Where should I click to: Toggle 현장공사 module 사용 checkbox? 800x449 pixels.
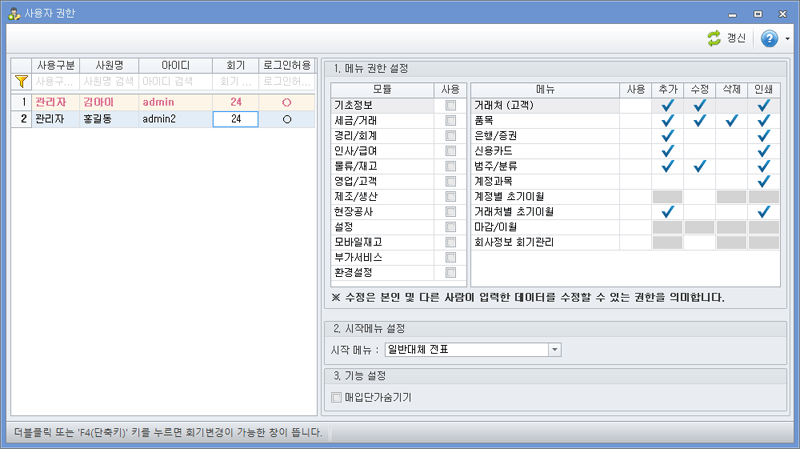pyautogui.click(x=451, y=212)
